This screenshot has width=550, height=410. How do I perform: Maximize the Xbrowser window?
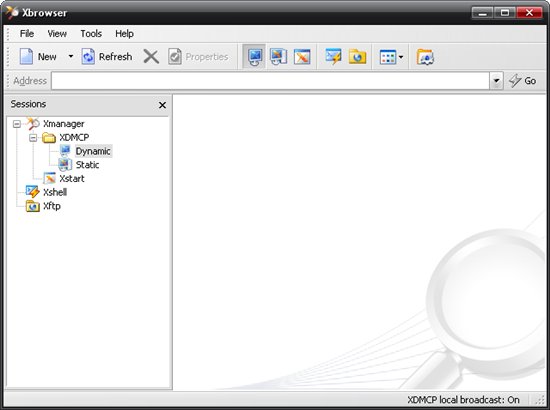tap(504, 13)
